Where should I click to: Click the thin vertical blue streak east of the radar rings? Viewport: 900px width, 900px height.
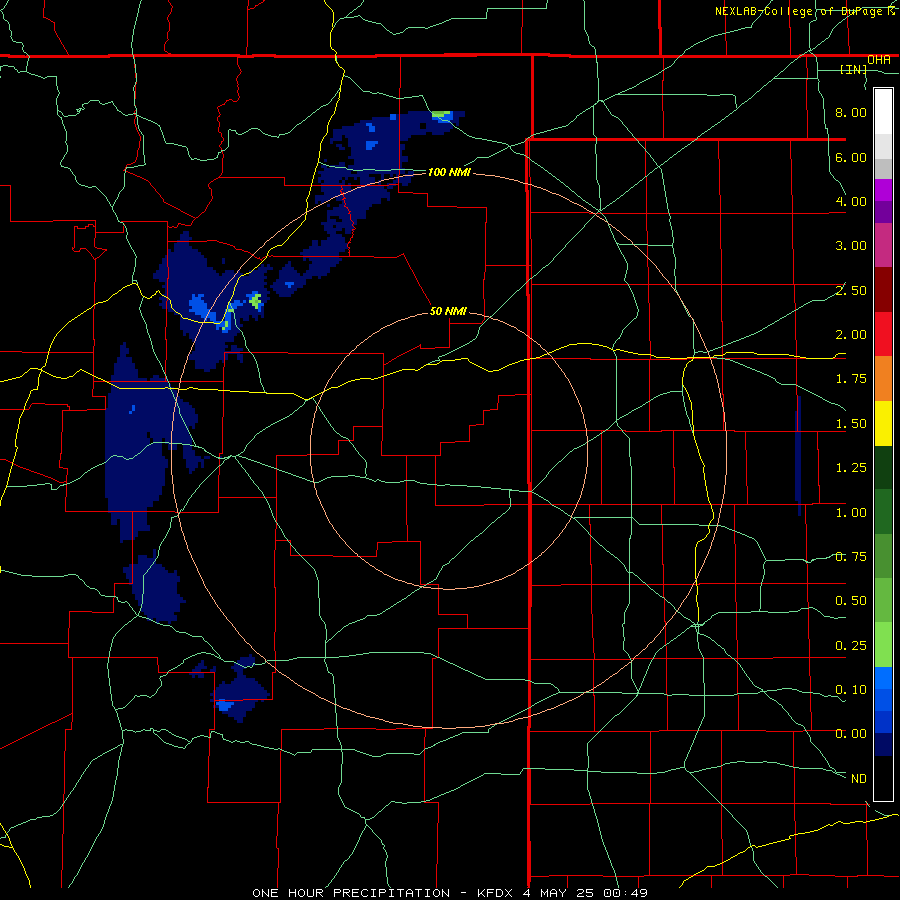coord(798,455)
